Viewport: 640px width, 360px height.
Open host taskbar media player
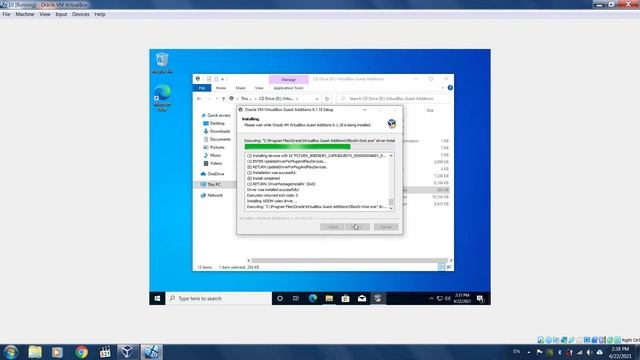(x=57, y=352)
